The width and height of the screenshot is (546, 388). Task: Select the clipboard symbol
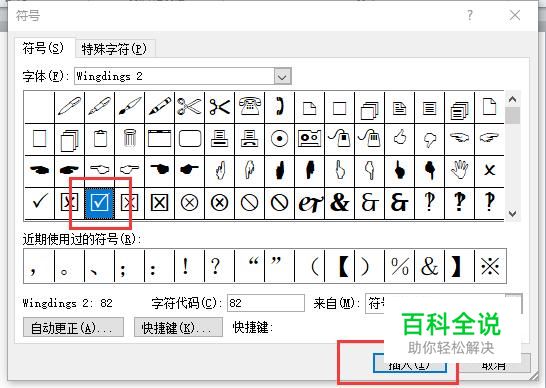coord(100,139)
